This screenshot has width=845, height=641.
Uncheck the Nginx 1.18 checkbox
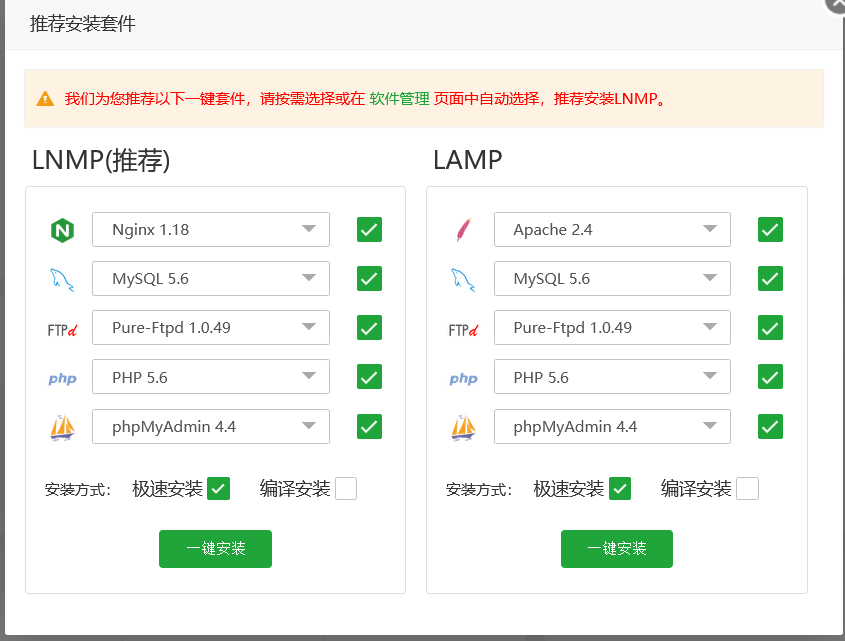click(369, 230)
